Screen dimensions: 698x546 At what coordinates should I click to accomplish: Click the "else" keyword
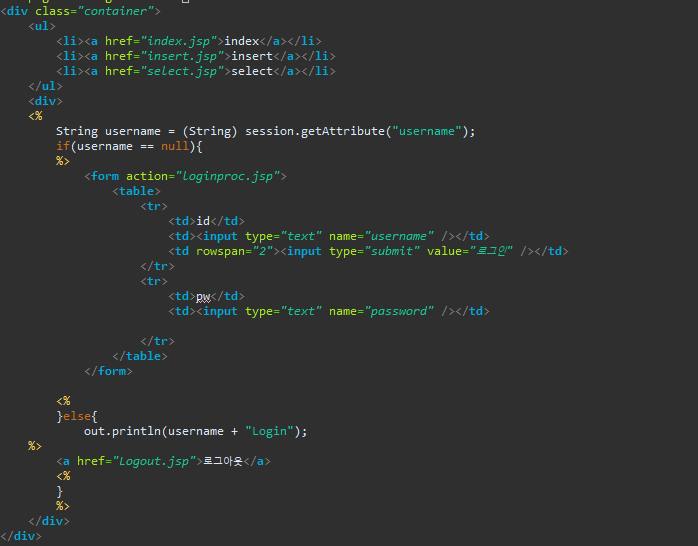pos(77,416)
